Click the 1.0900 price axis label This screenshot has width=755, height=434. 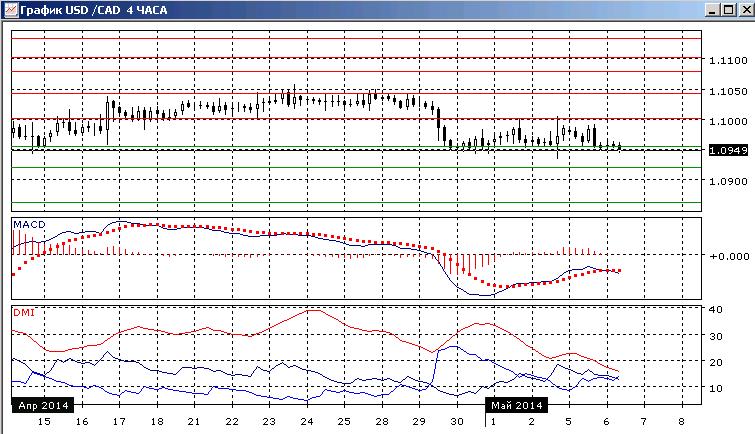(x=728, y=182)
